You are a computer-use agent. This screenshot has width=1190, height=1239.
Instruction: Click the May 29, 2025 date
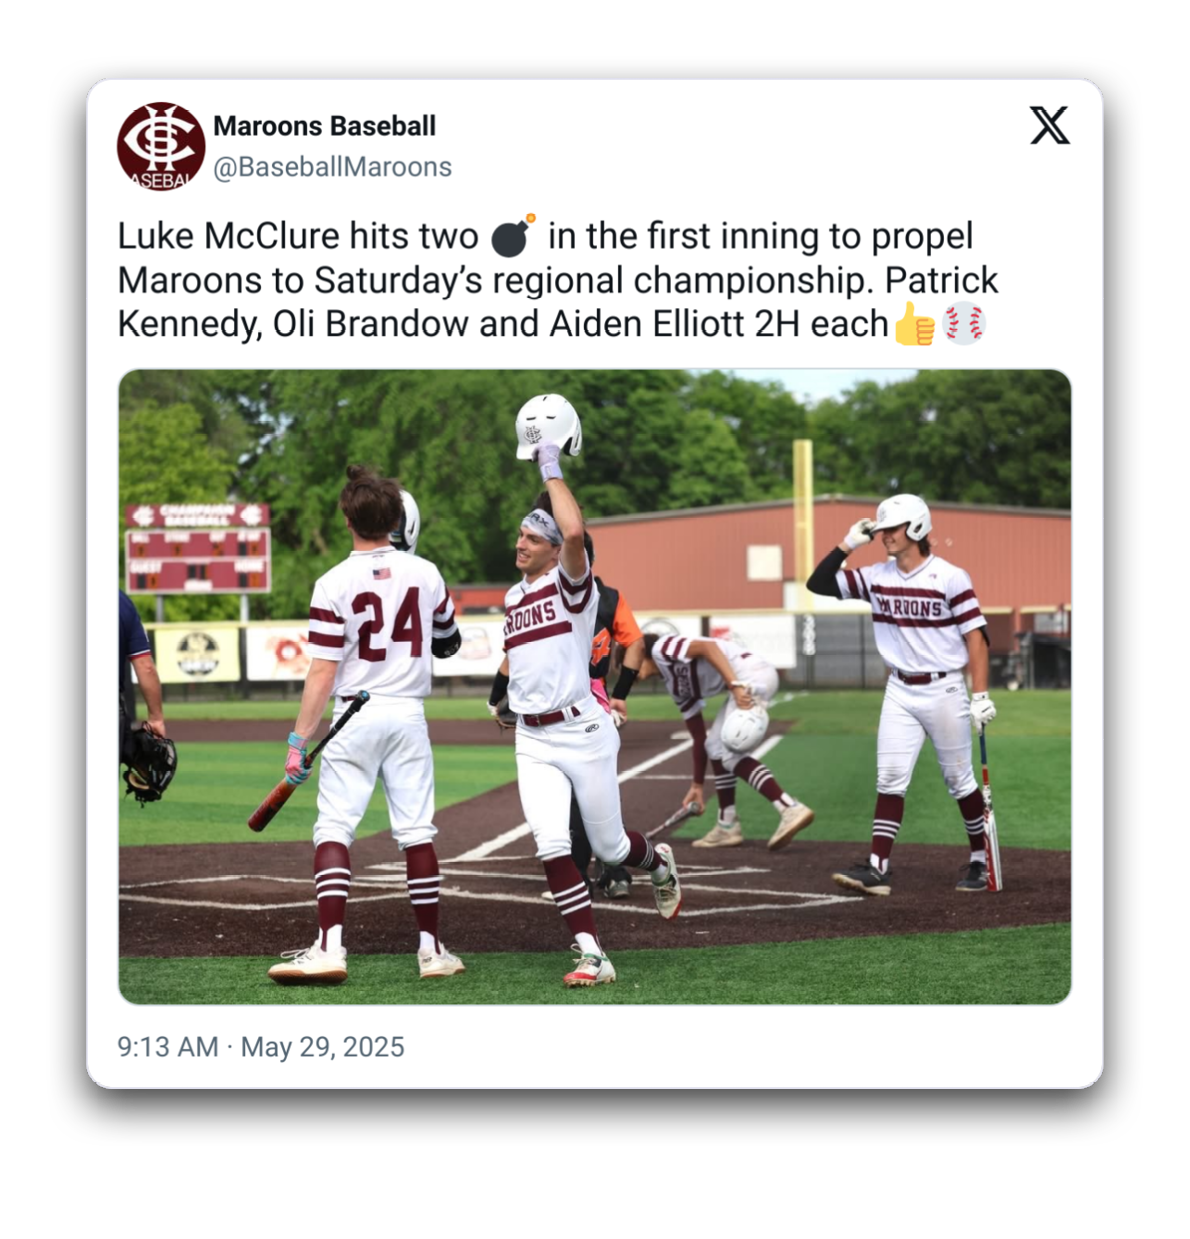[322, 1047]
